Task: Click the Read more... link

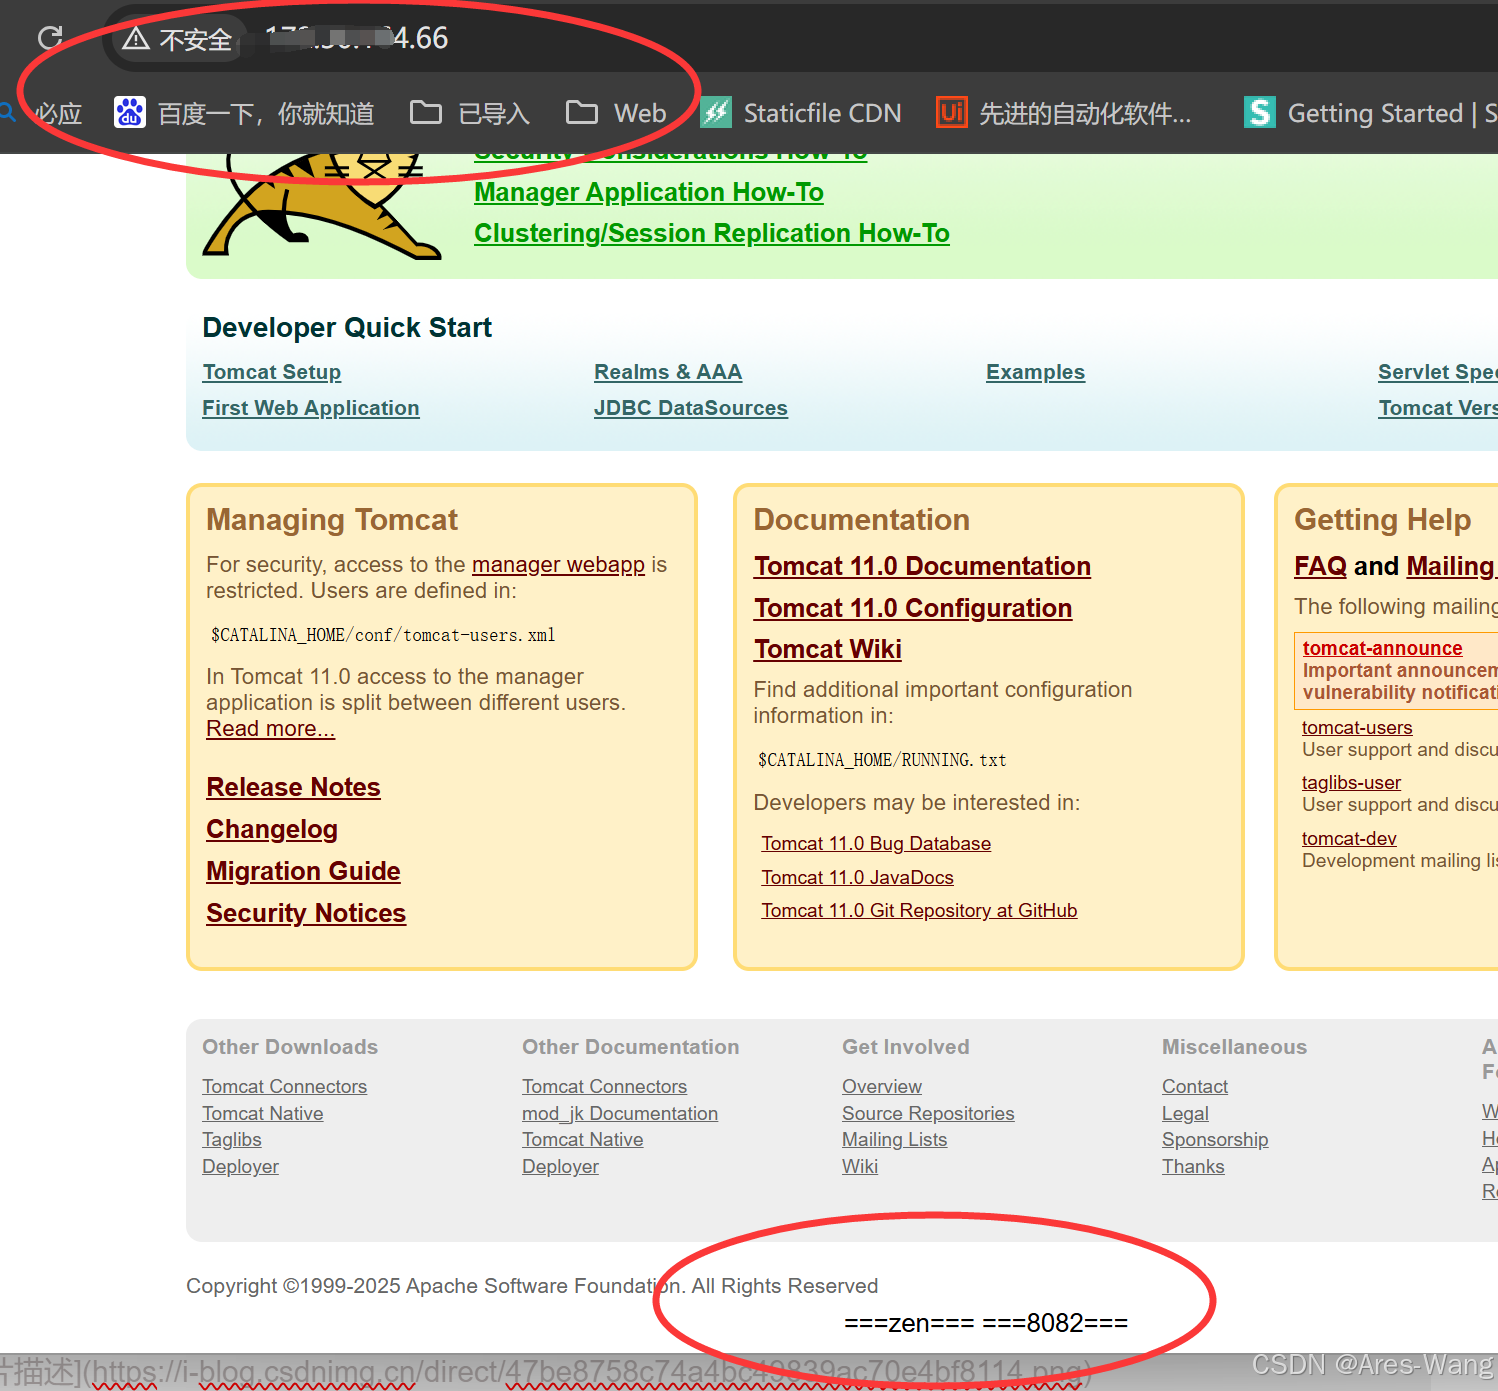Action: (x=270, y=729)
